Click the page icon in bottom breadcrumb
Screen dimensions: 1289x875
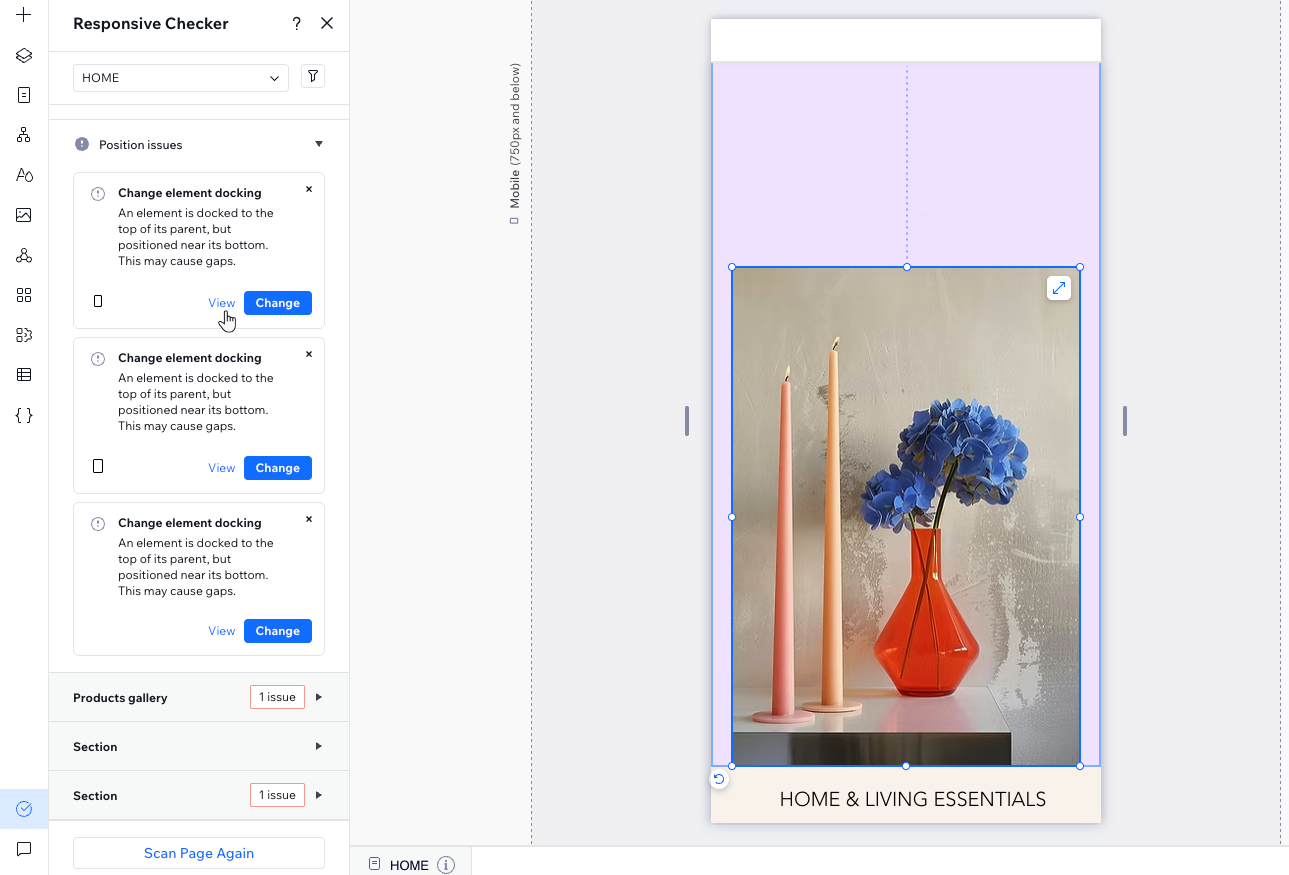tap(374, 864)
